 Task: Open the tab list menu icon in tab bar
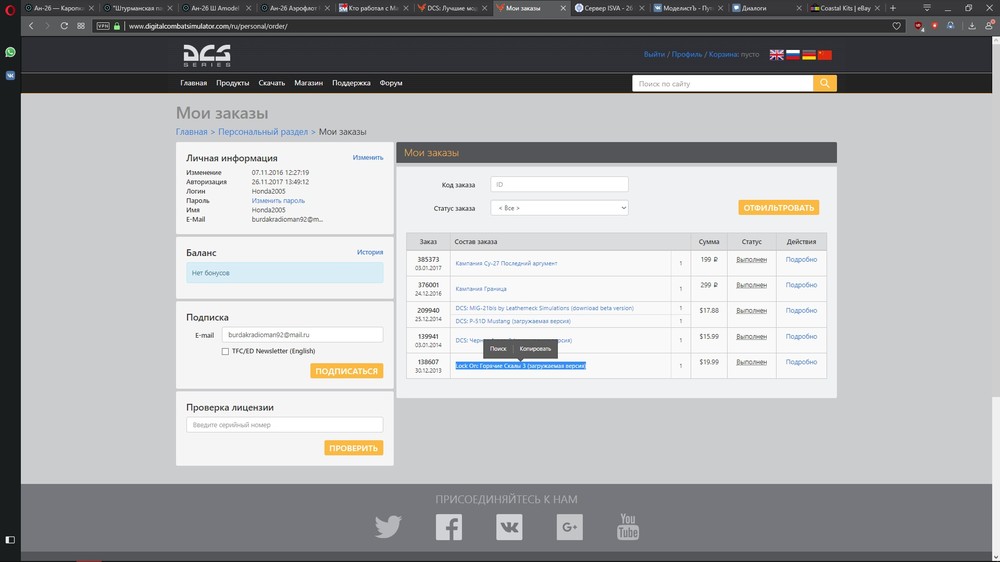927,8
